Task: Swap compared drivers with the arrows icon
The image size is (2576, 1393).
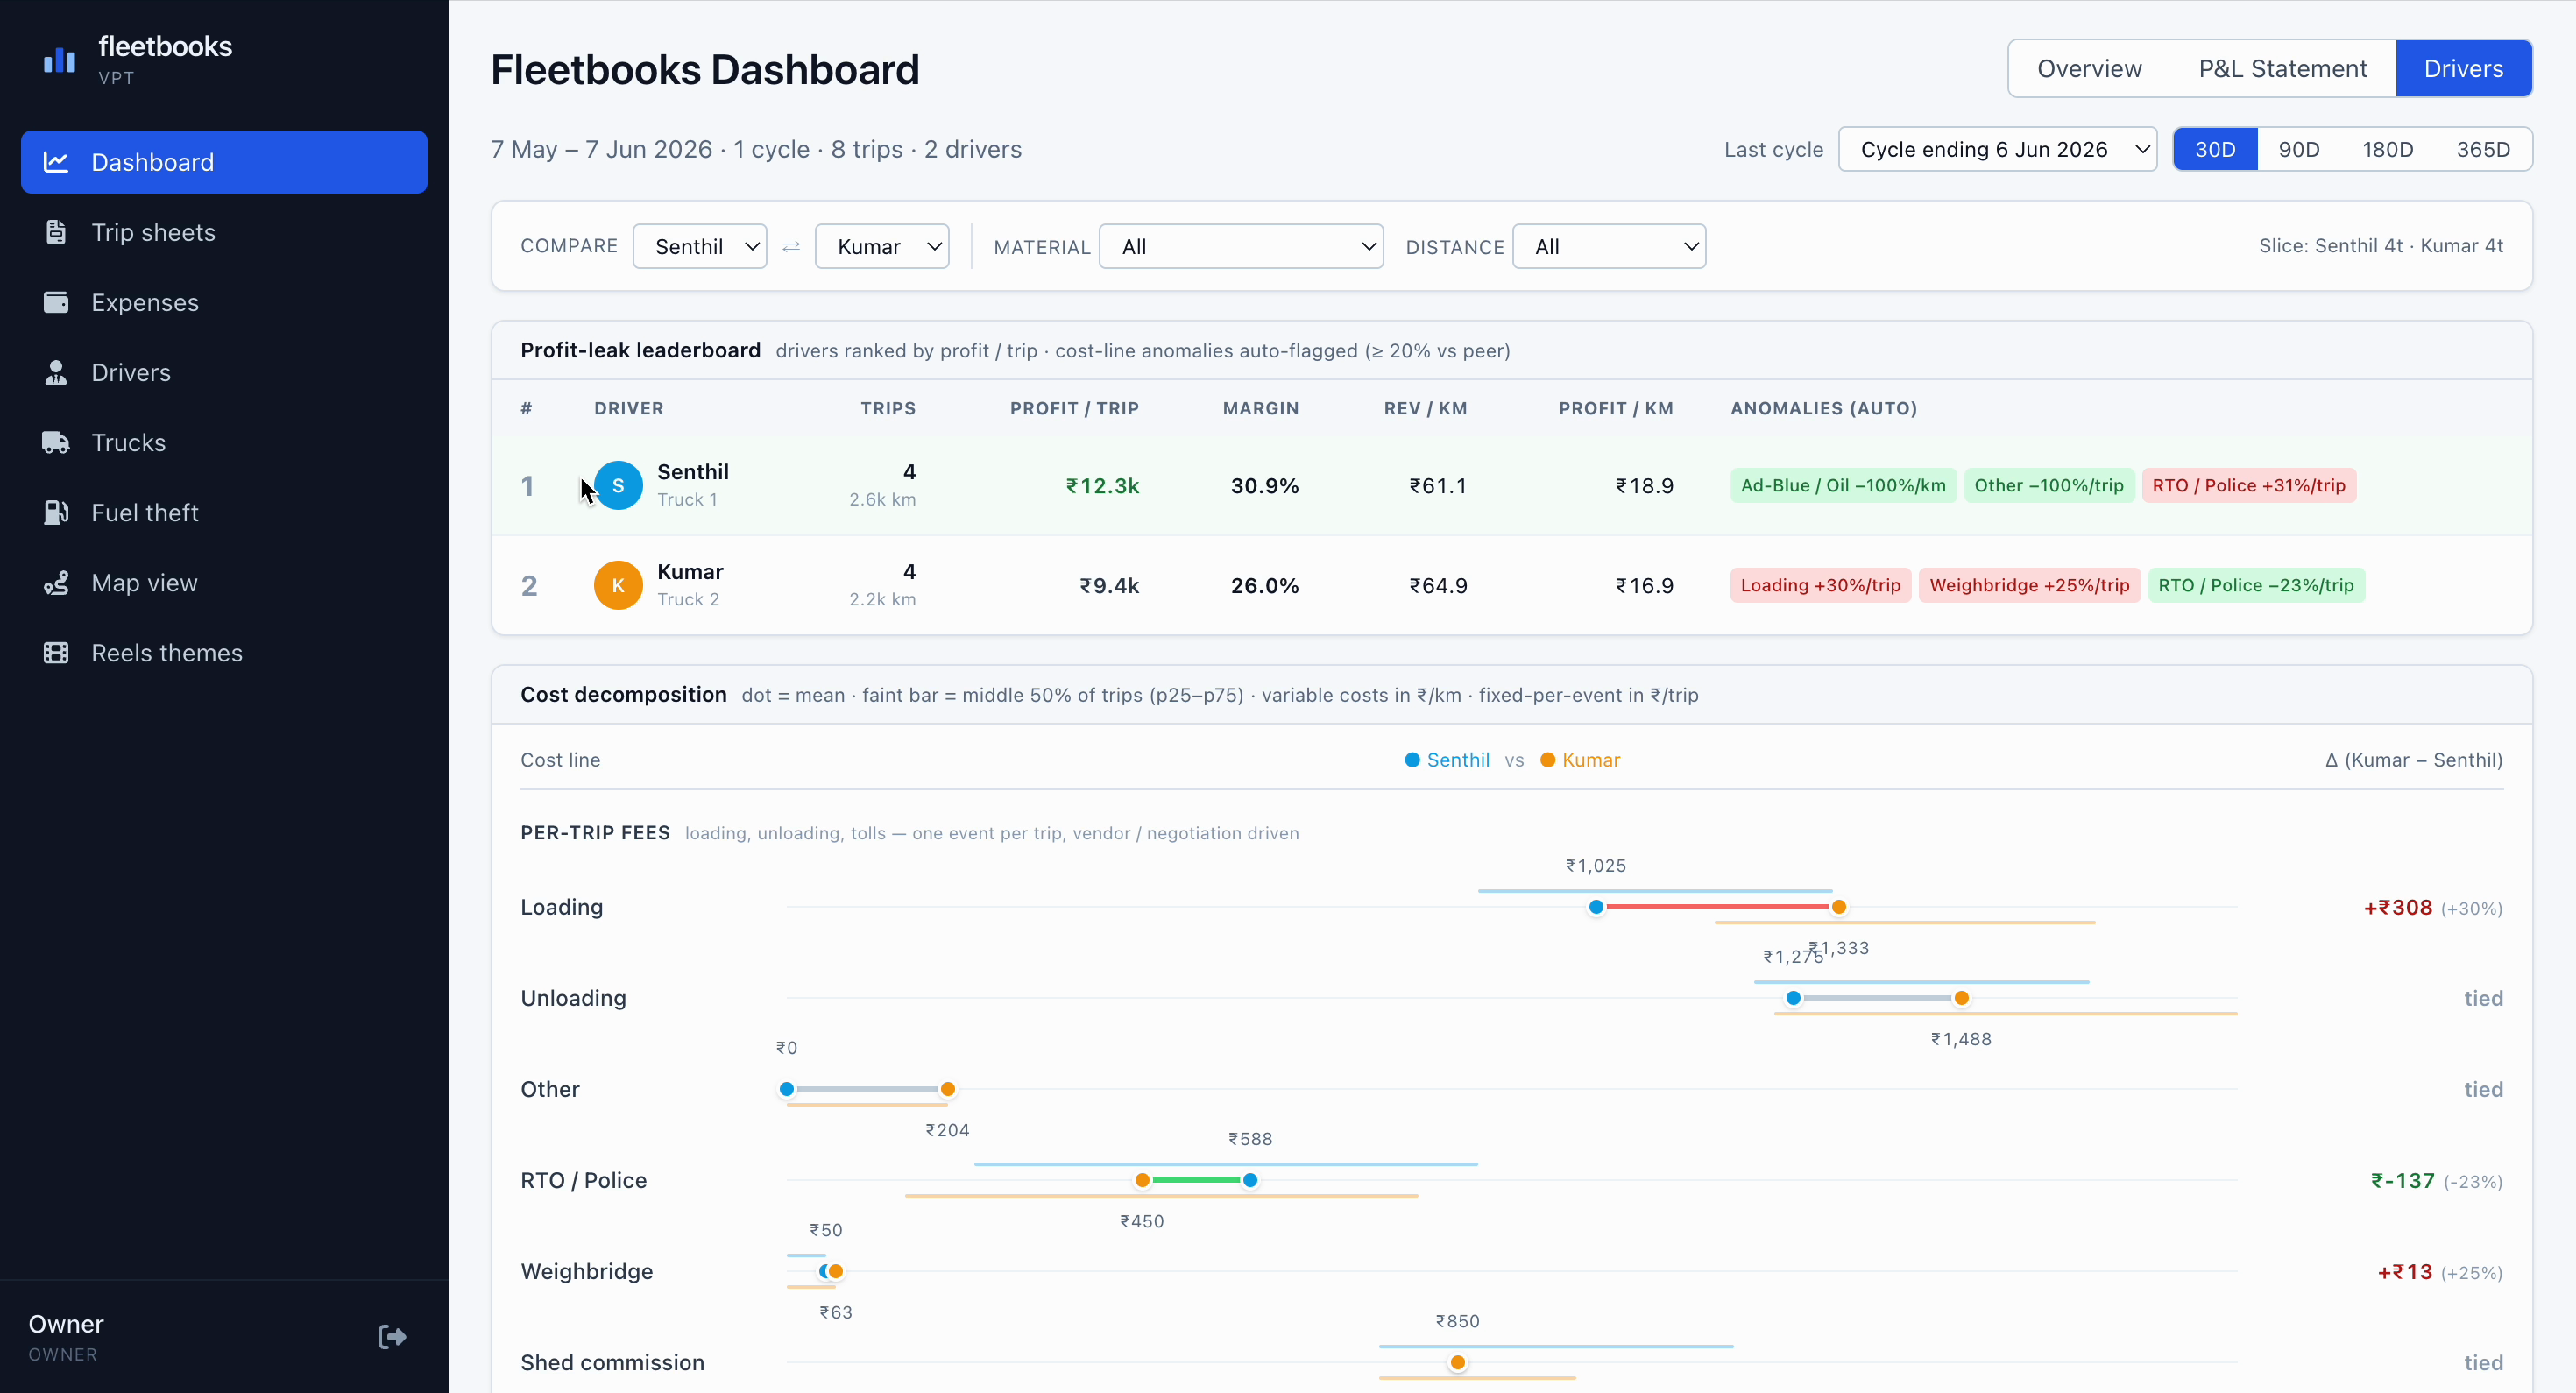Action: pyautogui.click(x=791, y=246)
